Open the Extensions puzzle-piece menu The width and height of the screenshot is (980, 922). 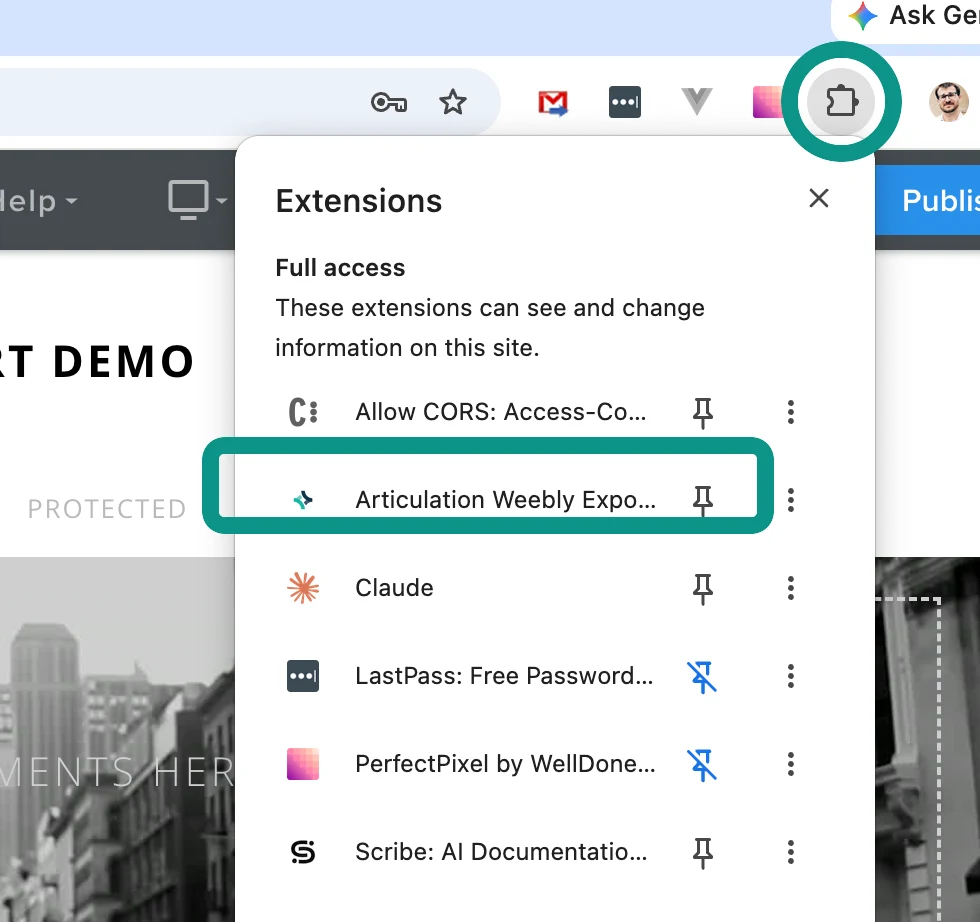pyautogui.click(x=841, y=101)
